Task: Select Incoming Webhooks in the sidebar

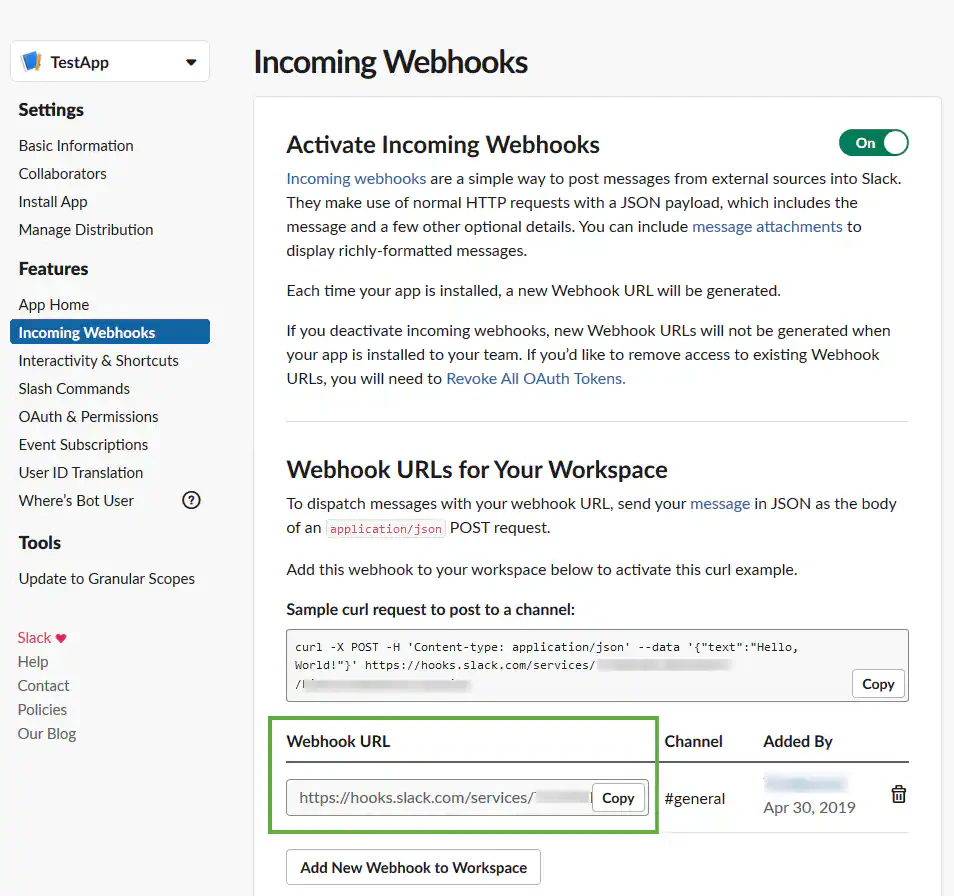Action: (110, 332)
